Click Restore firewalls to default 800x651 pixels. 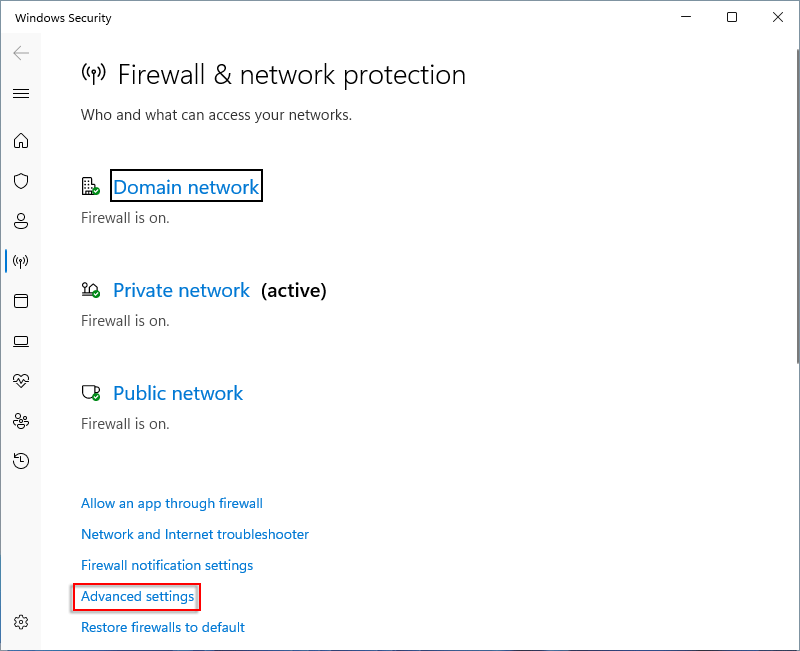163,627
